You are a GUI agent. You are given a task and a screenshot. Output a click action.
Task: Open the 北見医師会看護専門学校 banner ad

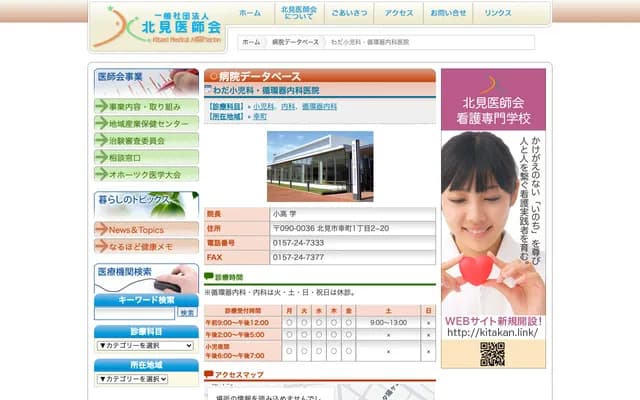(493, 218)
